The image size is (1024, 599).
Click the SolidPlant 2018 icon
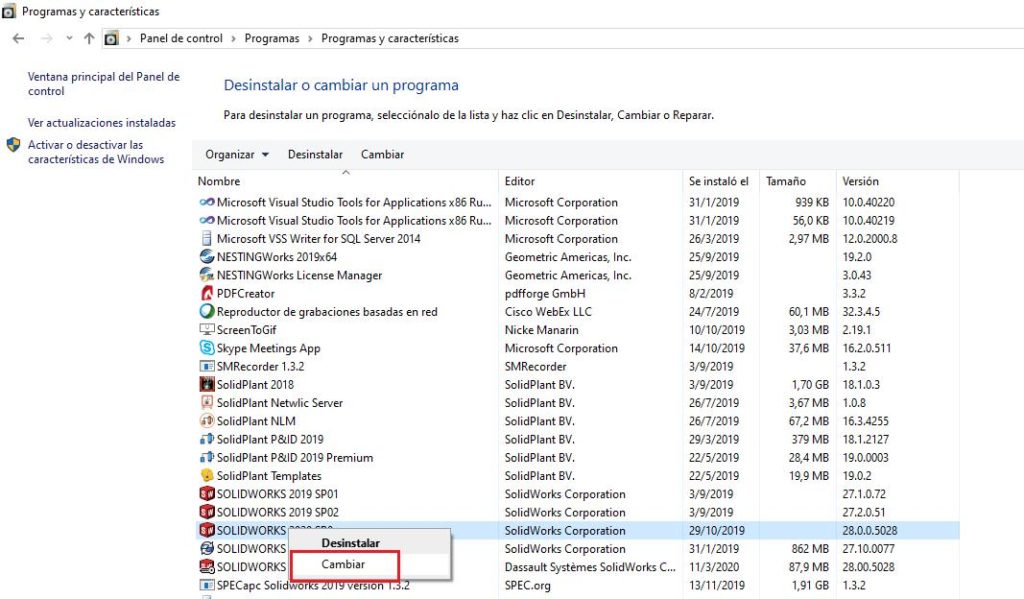(207, 385)
